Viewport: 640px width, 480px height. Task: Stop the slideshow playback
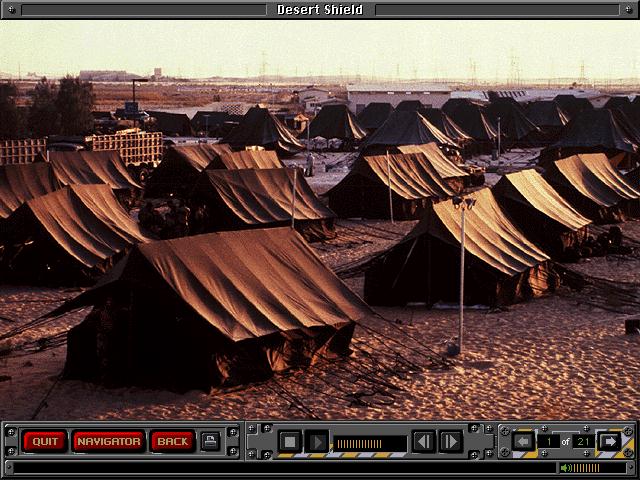pos(290,442)
